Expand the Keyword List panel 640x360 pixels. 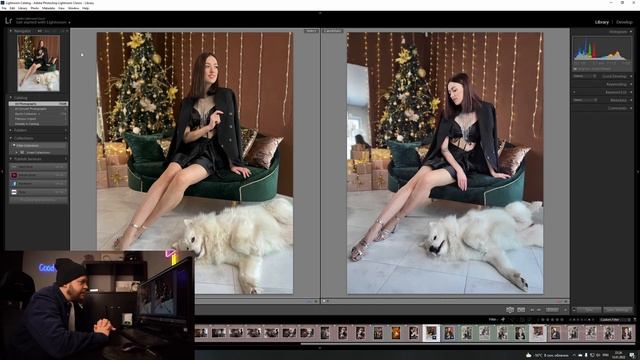631,92
